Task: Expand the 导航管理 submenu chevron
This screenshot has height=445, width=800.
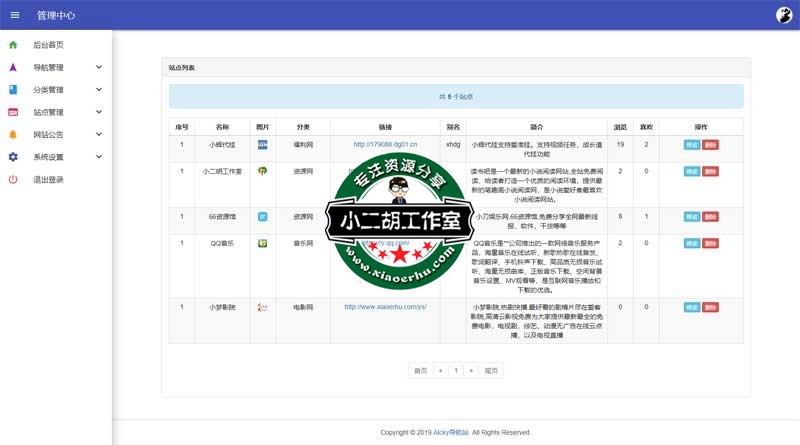Action: point(99,67)
